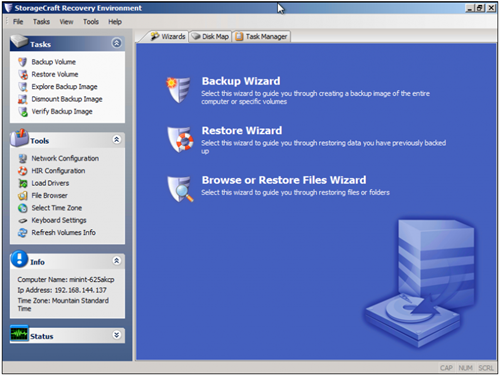Click the Select Time Zone globe icon

(x=23, y=208)
